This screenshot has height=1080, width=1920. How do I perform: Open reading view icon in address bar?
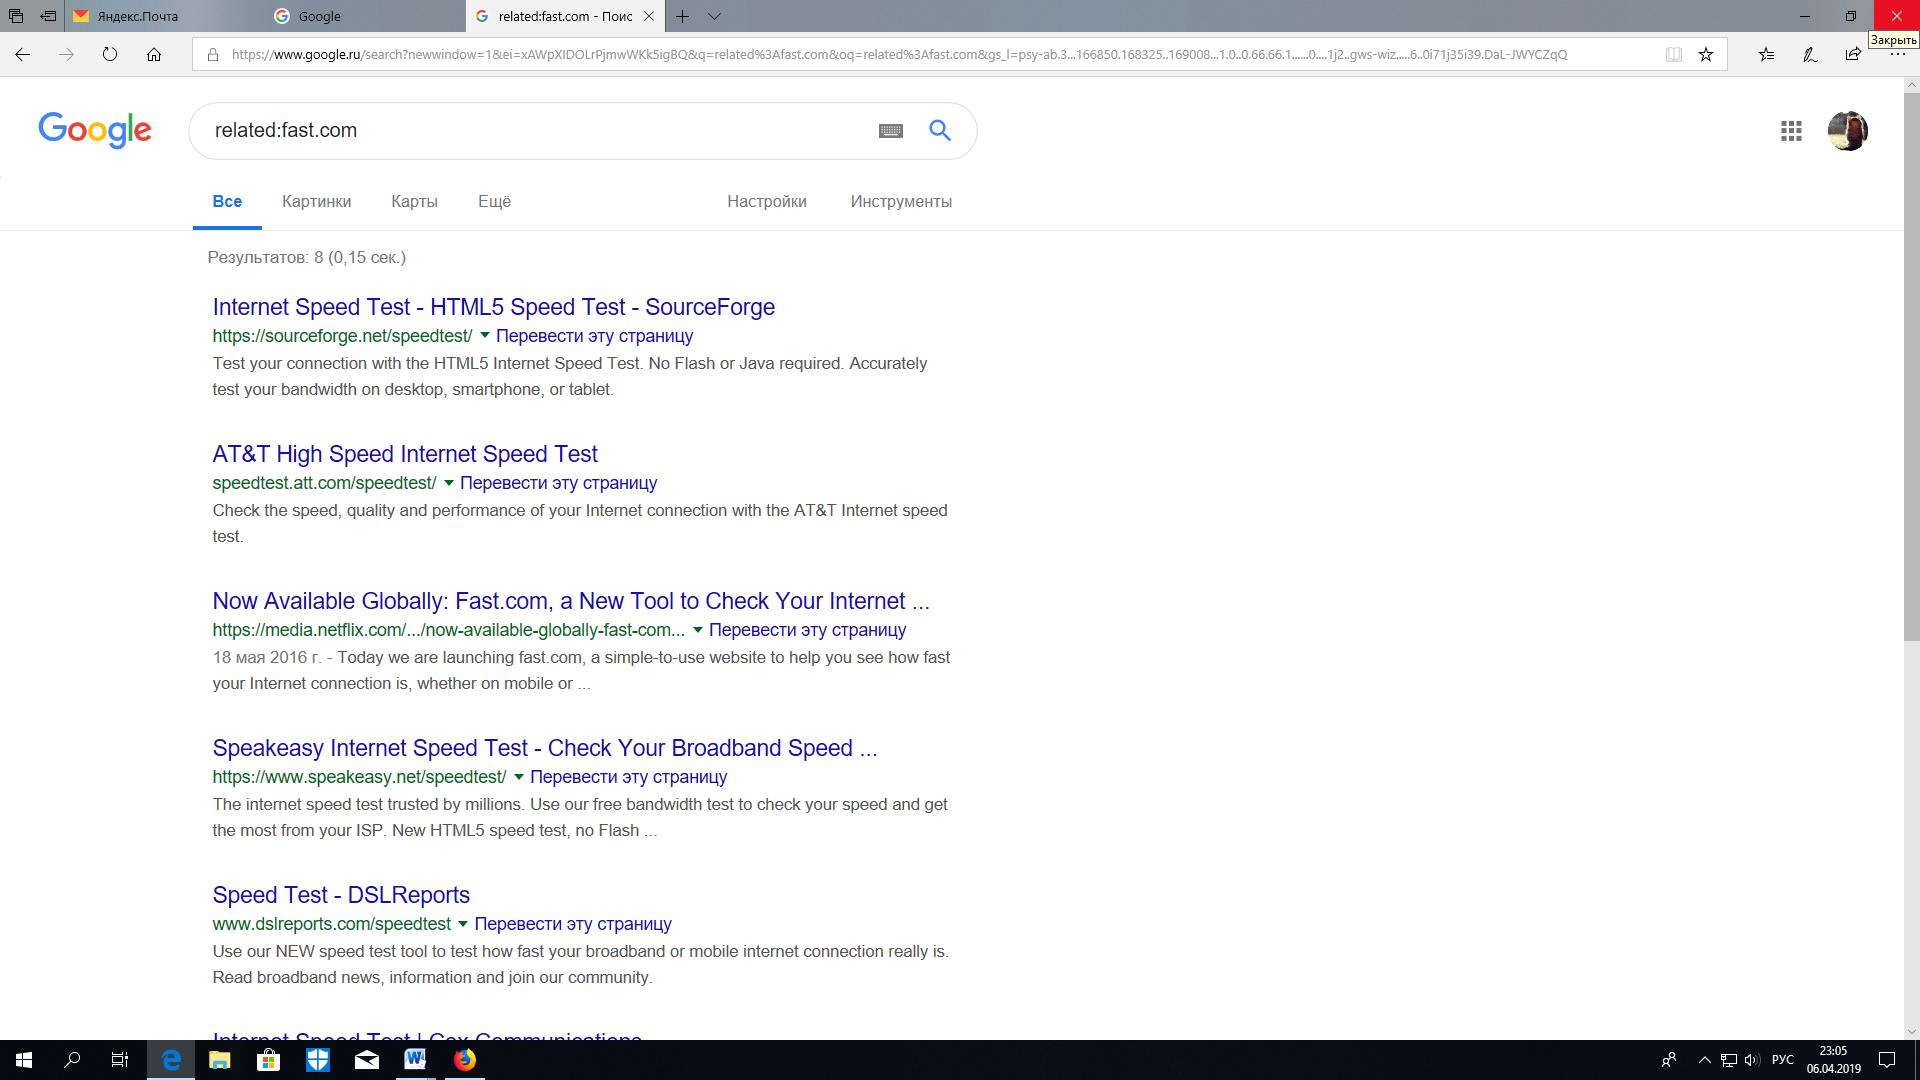[x=1673, y=55]
